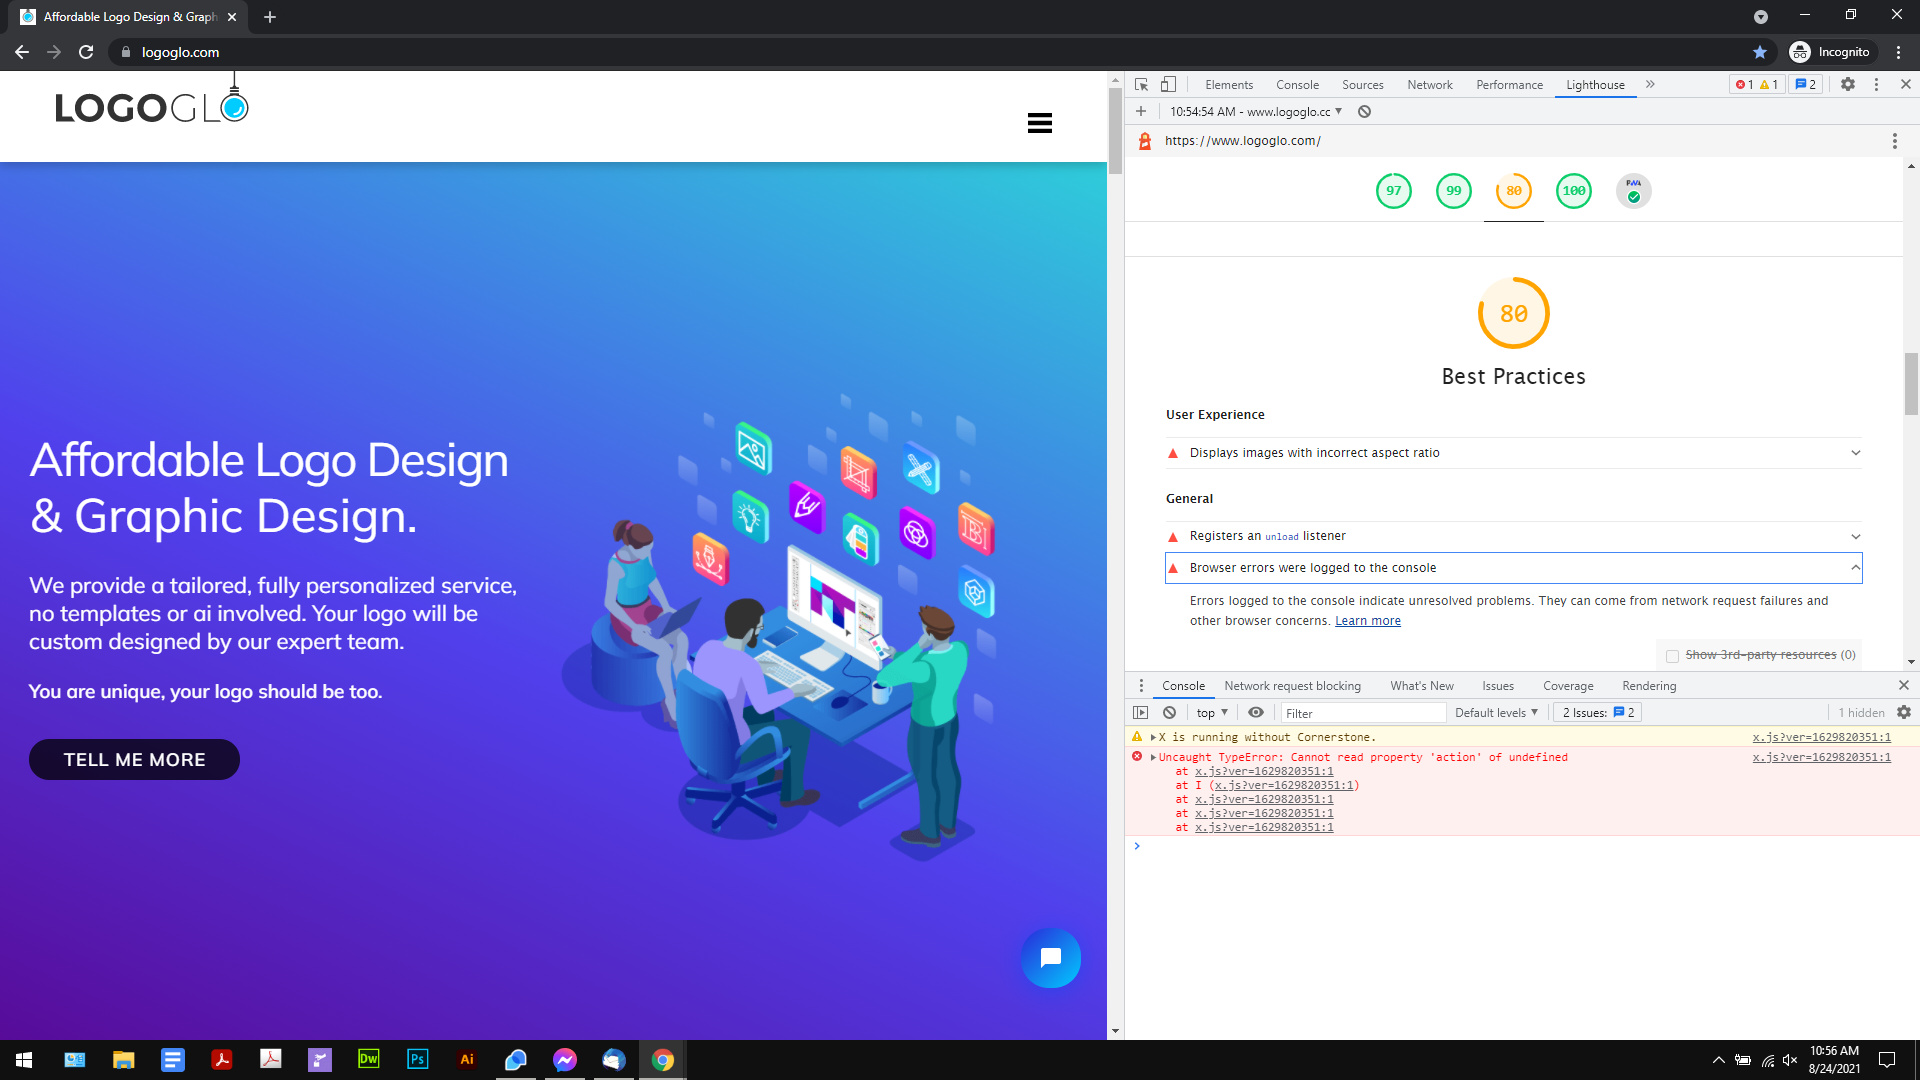
Task: Click the Photoshop icon in taskbar
Action: (417, 1059)
